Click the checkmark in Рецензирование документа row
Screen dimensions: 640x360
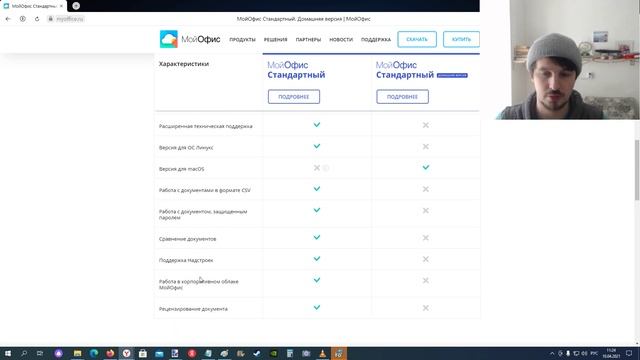[x=317, y=307]
